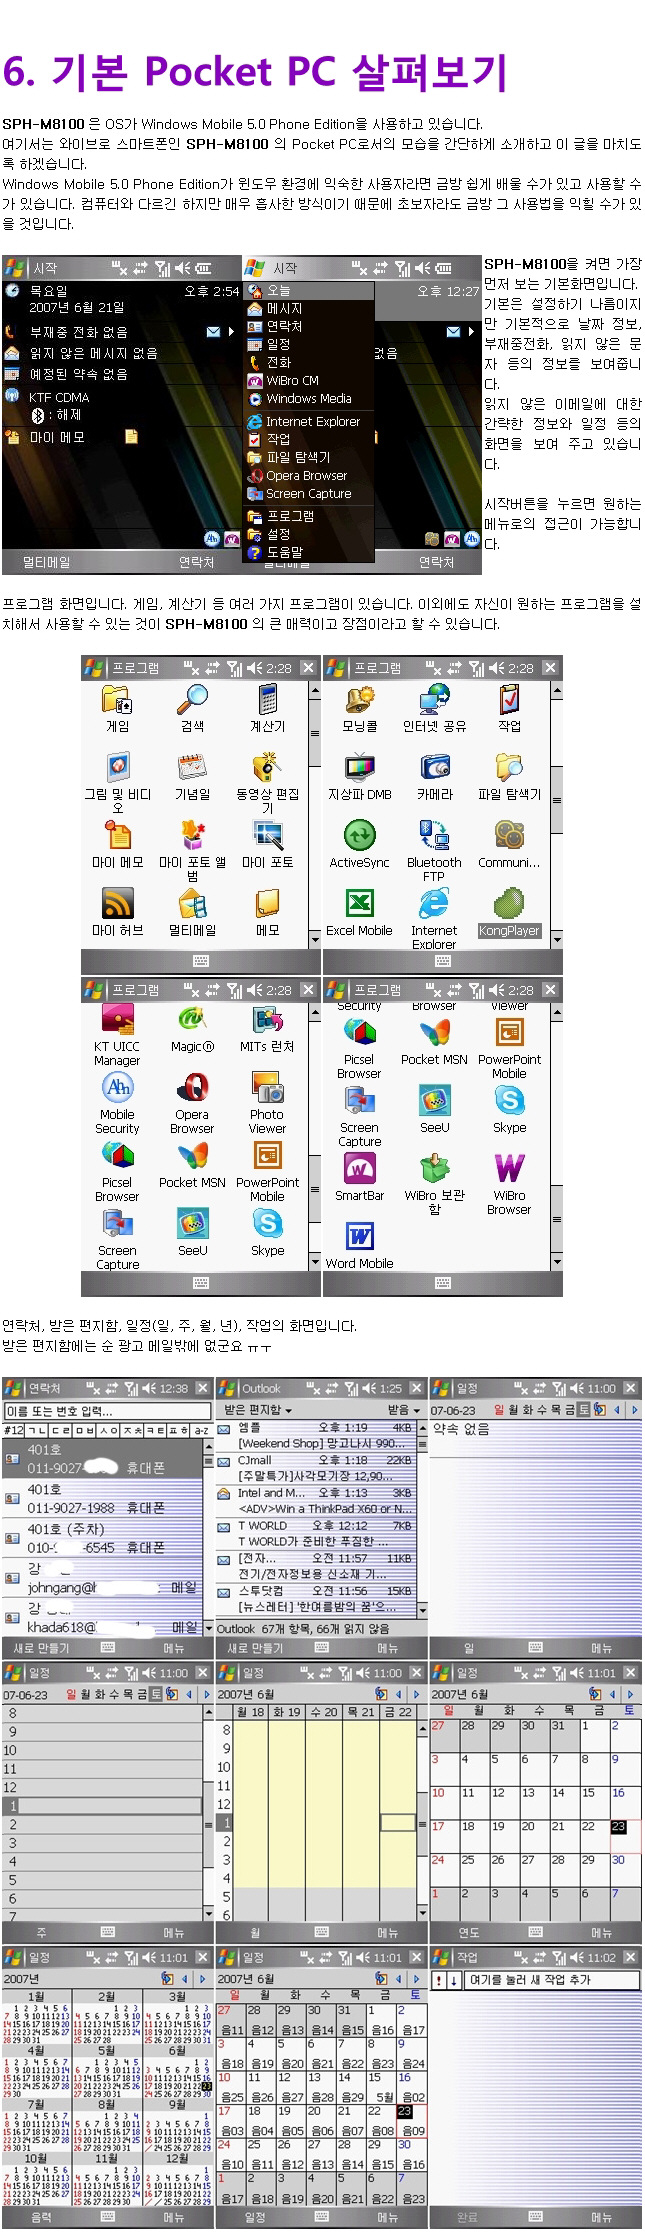Select 도움말 in the Start menu
This screenshot has height=2232, width=645.
pyautogui.click(x=309, y=552)
